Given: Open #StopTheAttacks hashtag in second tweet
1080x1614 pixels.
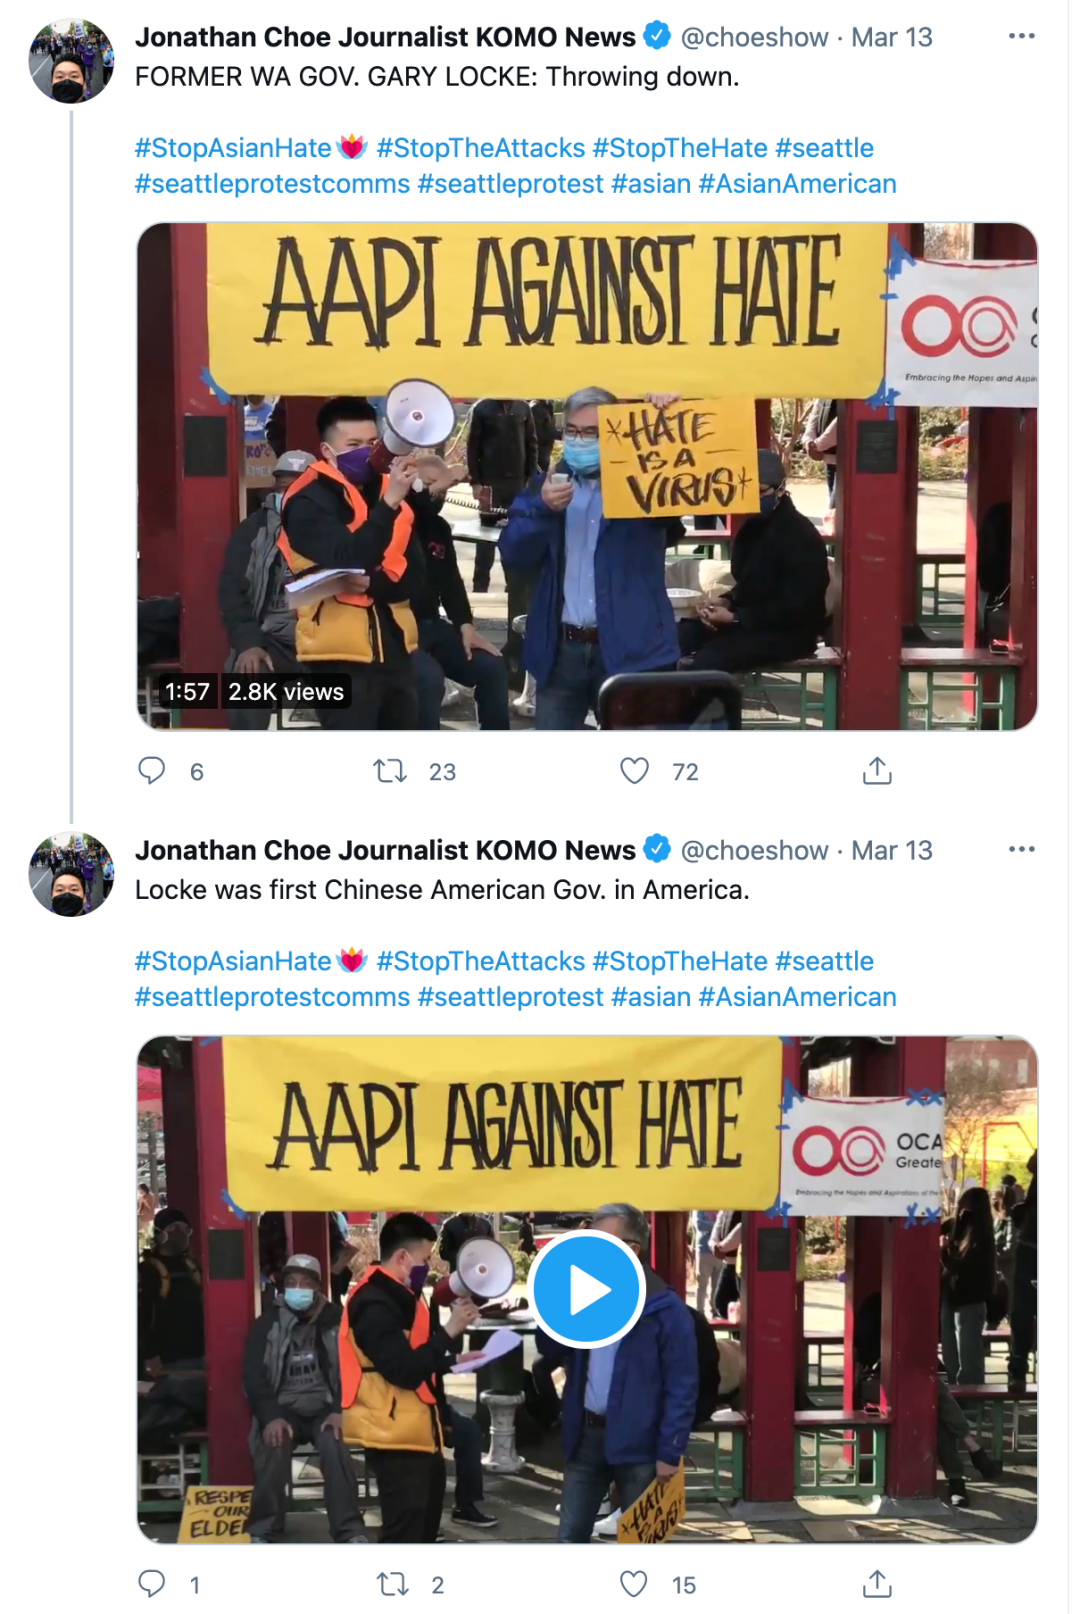Looking at the screenshot, I should click(x=480, y=961).
